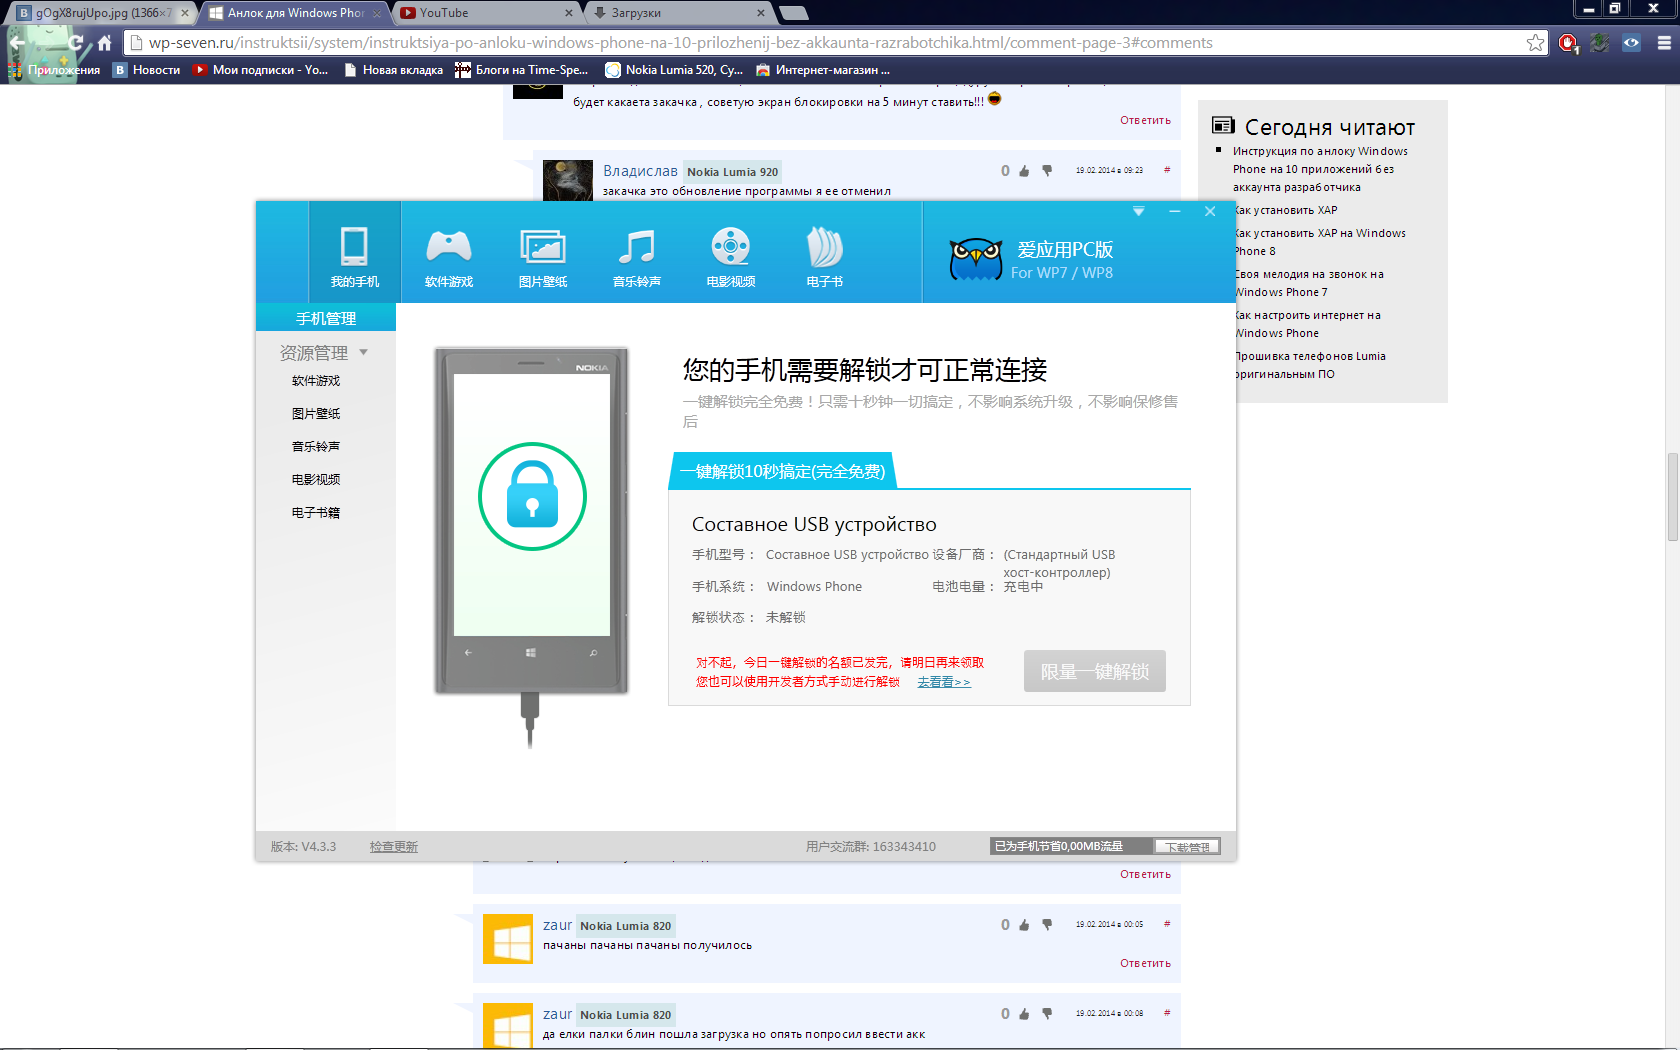
Task: Thumbs down zaur's "пачаны" comment
Action: 1047,925
